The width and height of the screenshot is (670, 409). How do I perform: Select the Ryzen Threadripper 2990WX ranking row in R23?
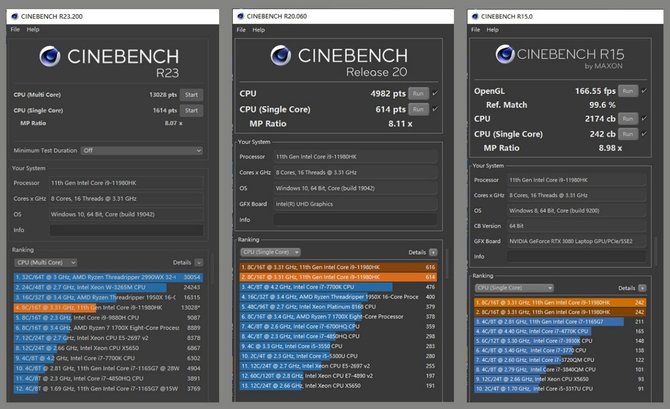[109, 277]
